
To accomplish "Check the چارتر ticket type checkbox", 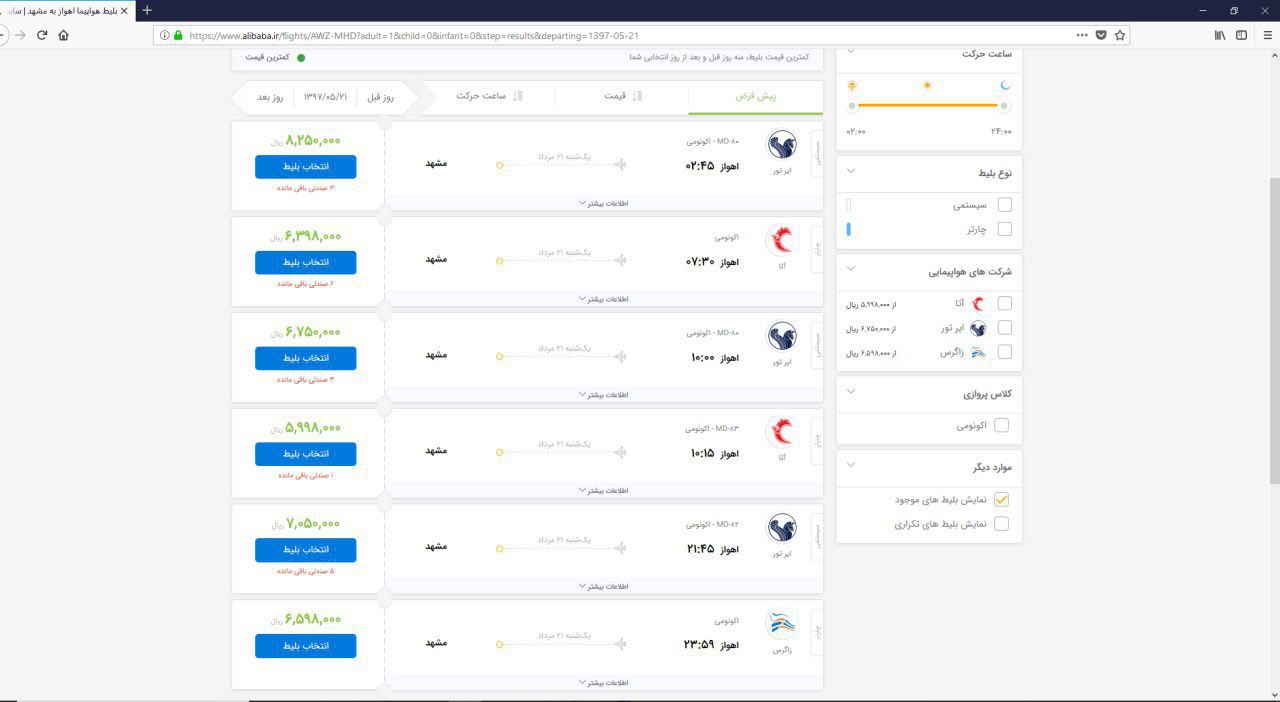I will (1004, 229).
